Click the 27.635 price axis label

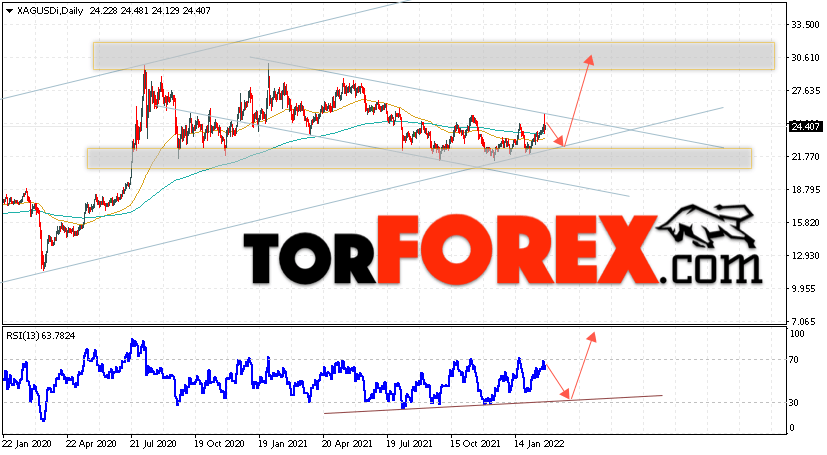[x=805, y=91]
